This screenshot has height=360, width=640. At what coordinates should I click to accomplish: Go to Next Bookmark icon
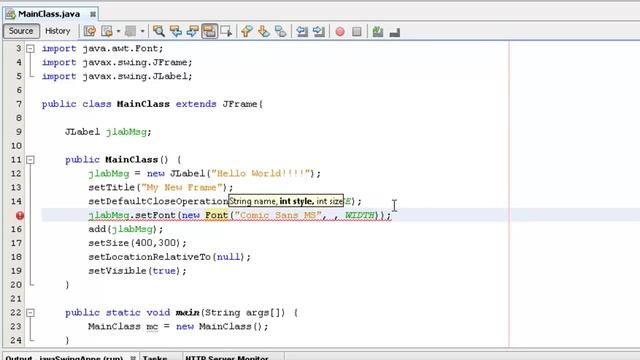pyautogui.click(x=264, y=31)
